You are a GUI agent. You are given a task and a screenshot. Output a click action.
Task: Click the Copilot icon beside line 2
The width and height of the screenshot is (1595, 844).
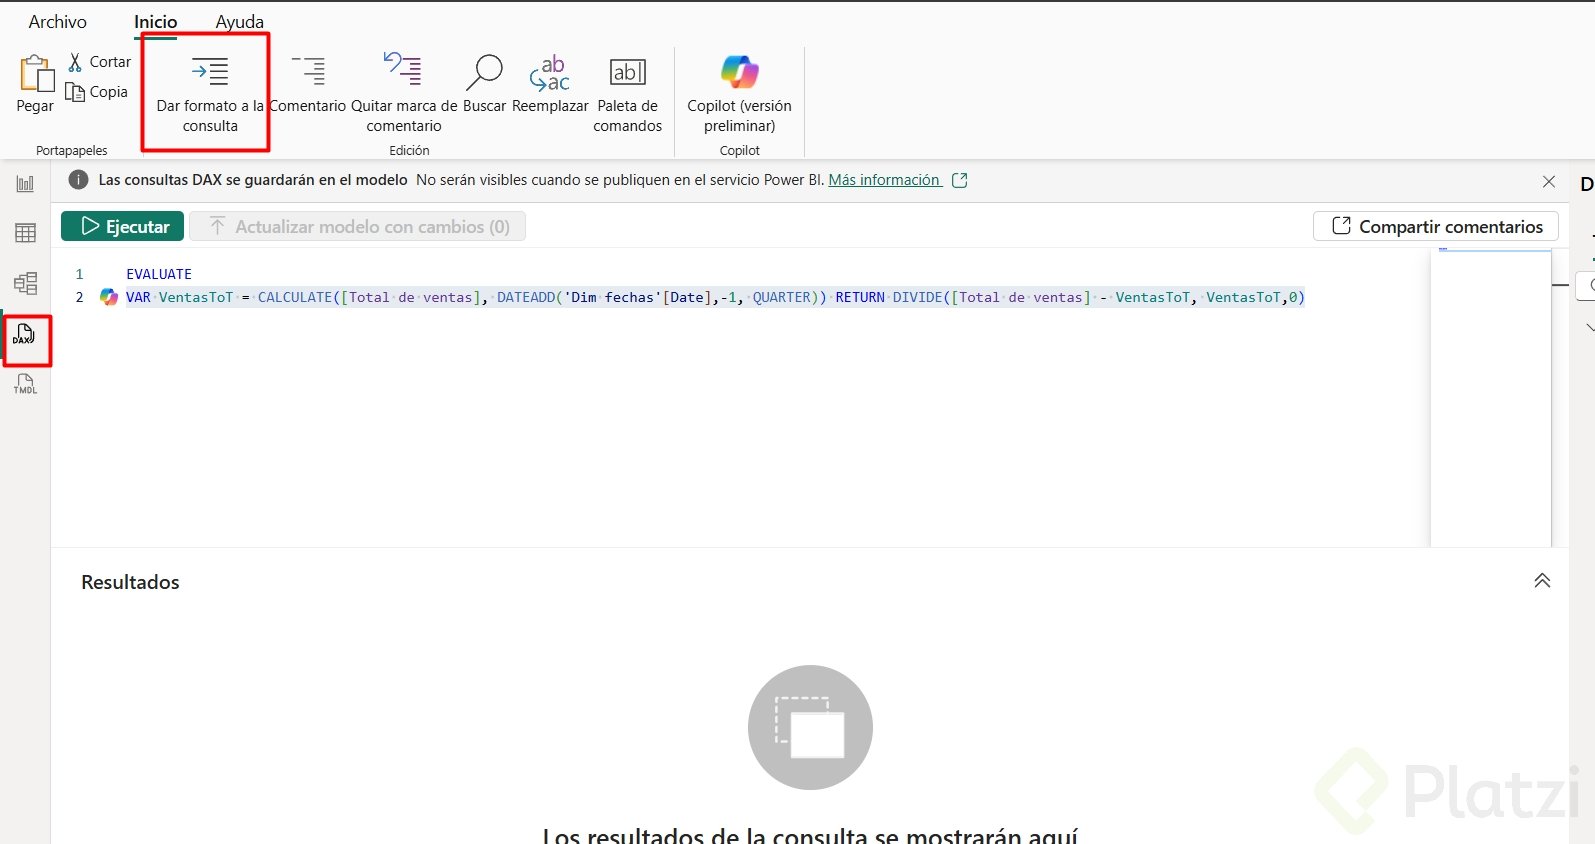coord(109,297)
